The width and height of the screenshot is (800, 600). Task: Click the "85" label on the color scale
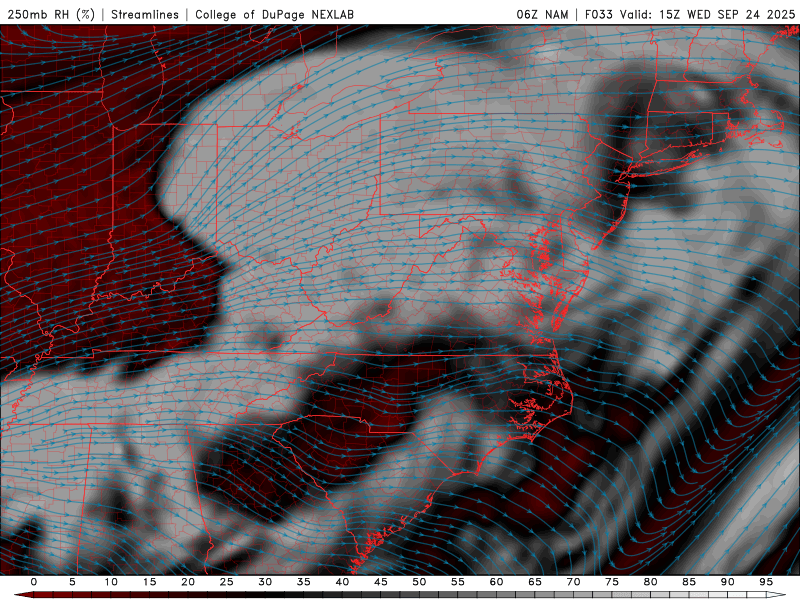click(689, 582)
